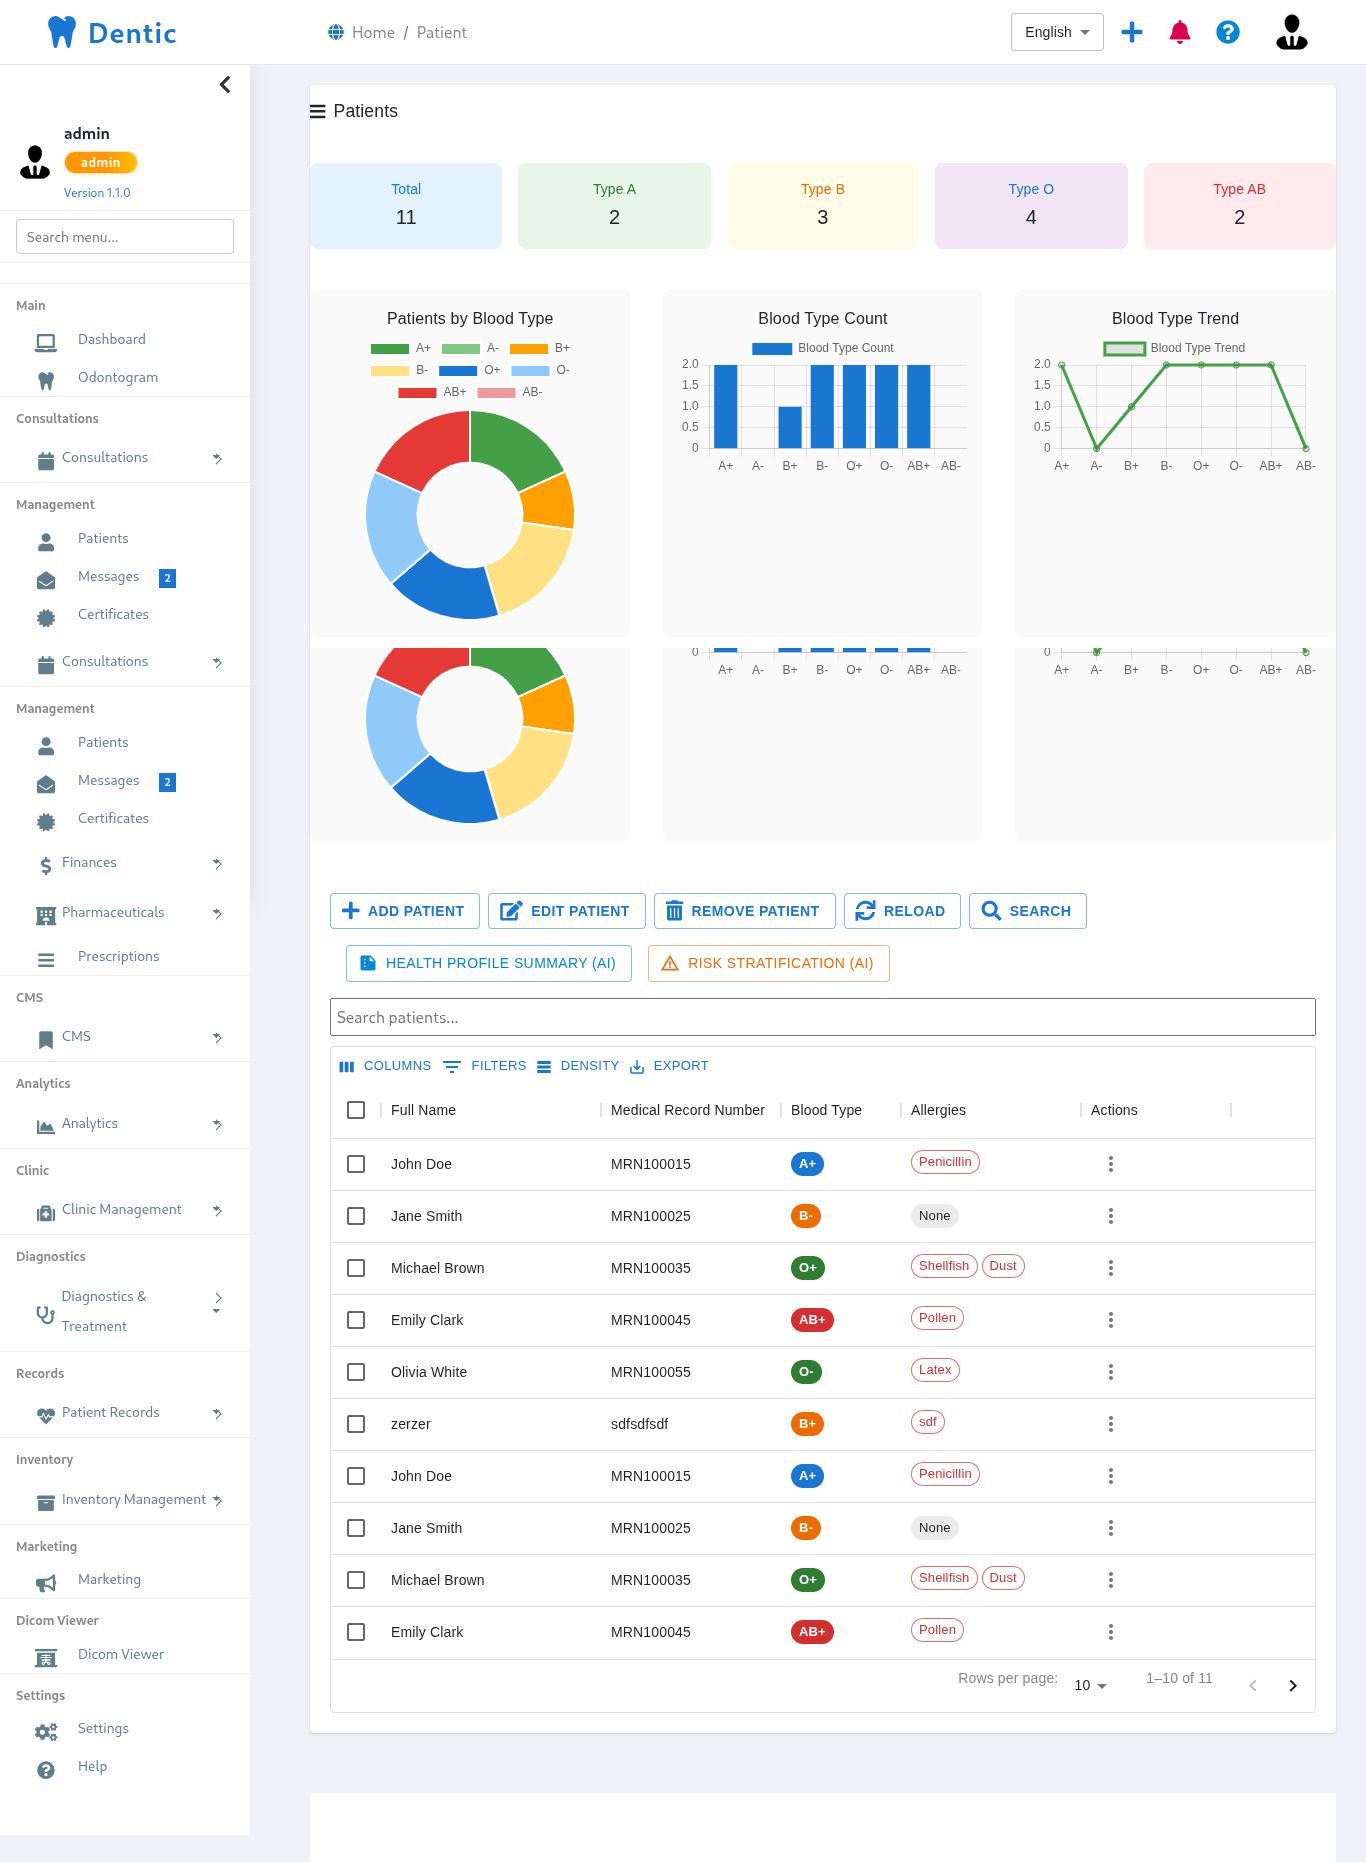Open the English language dropdown
1366x1862 pixels.
1056,32
